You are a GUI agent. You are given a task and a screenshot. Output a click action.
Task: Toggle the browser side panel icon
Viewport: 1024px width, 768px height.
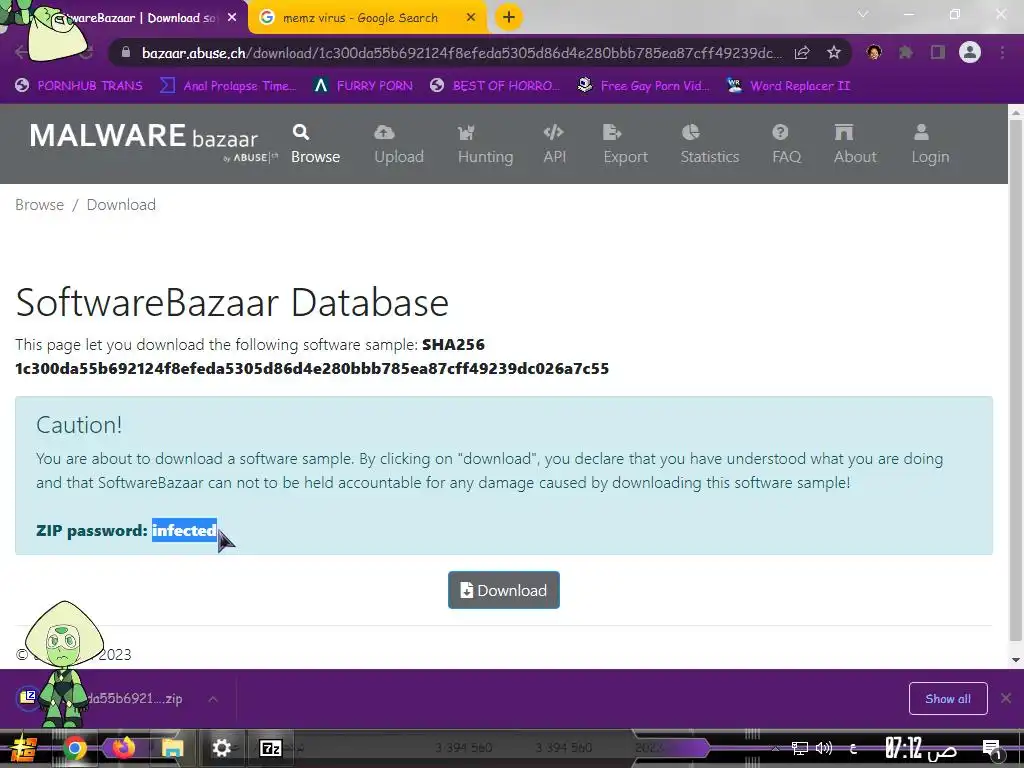pyautogui.click(x=938, y=52)
